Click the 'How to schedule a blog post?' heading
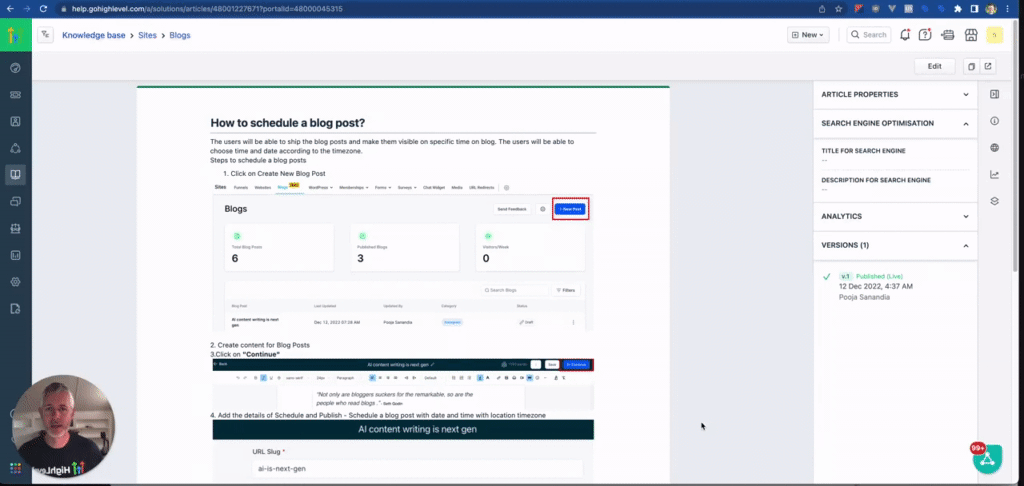The width and height of the screenshot is (1024, 486). (x=287, y=123)
